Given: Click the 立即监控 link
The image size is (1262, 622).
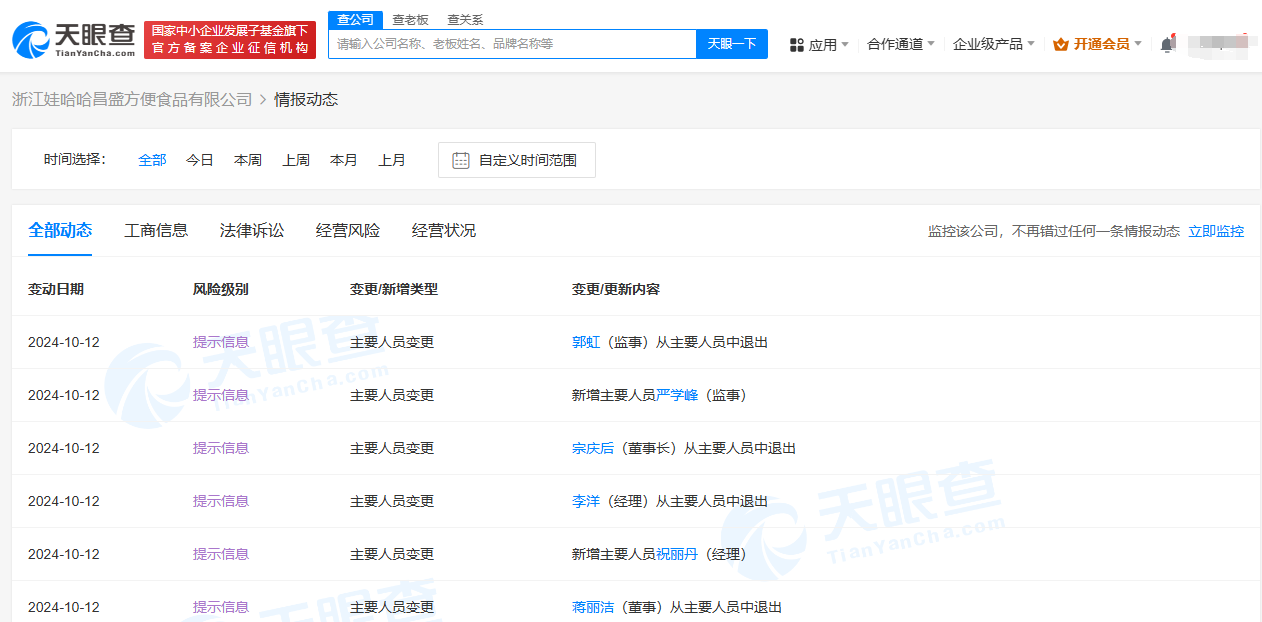Looking at the screenshot, I should 1216,231.
